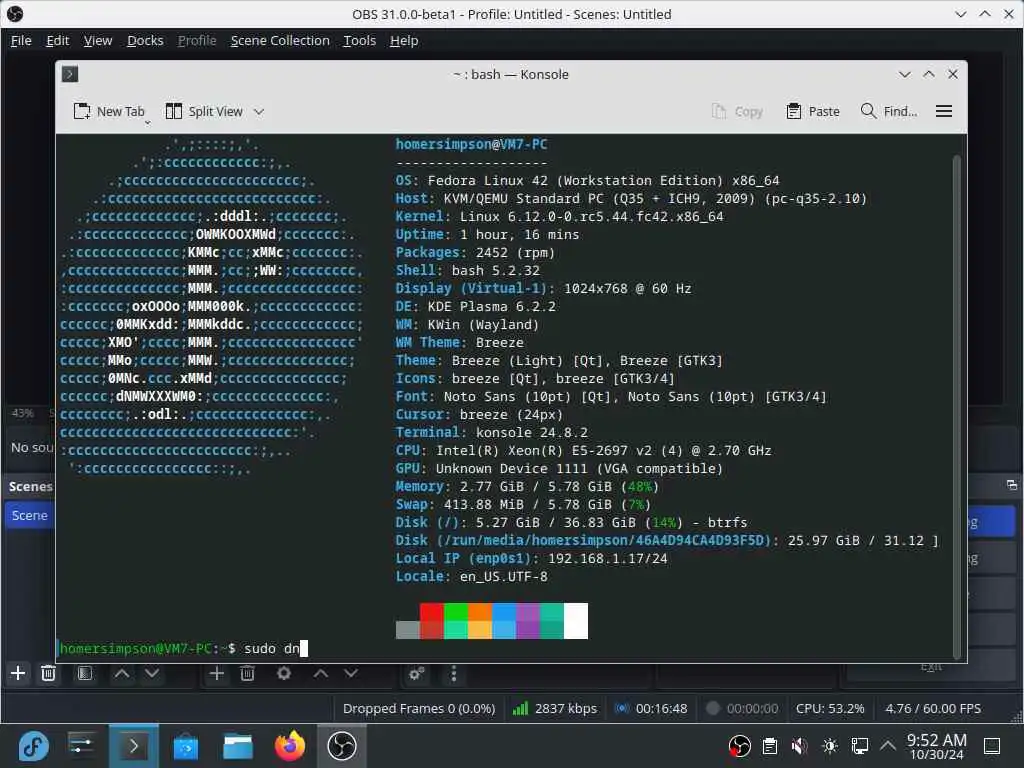Viewport: 1024px width, 768px height.
Task: Click the Konsole terminal icon in title bar
Action: click(70, 74)
